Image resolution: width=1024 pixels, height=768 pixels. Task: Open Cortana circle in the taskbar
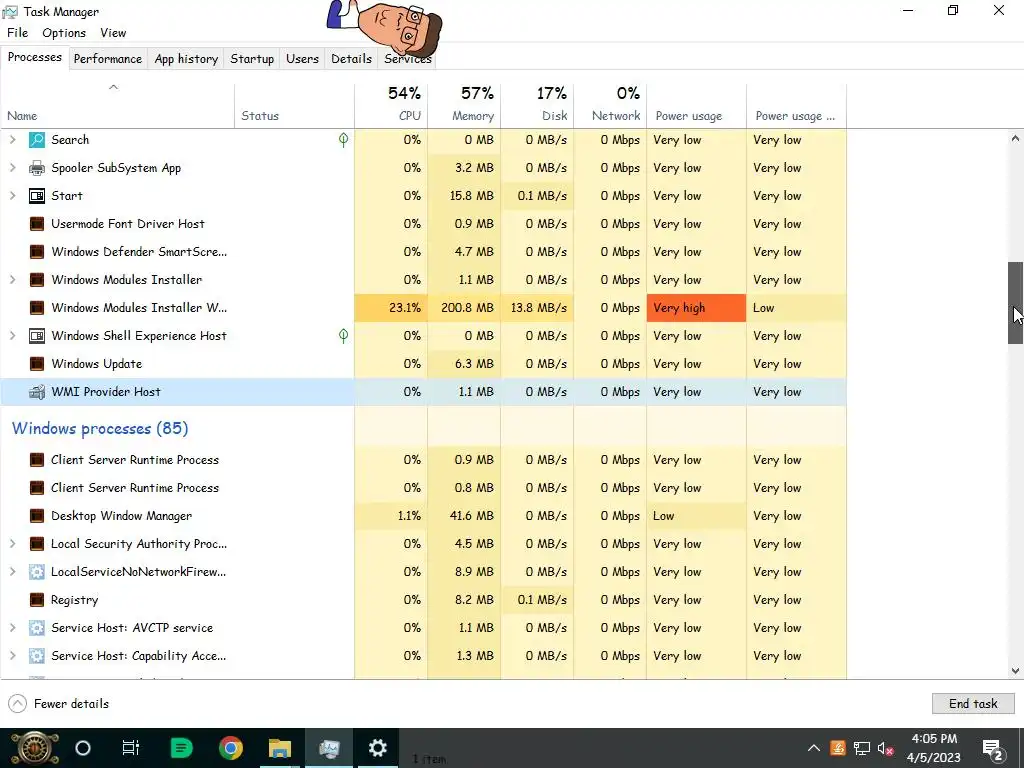click(83, 748)
